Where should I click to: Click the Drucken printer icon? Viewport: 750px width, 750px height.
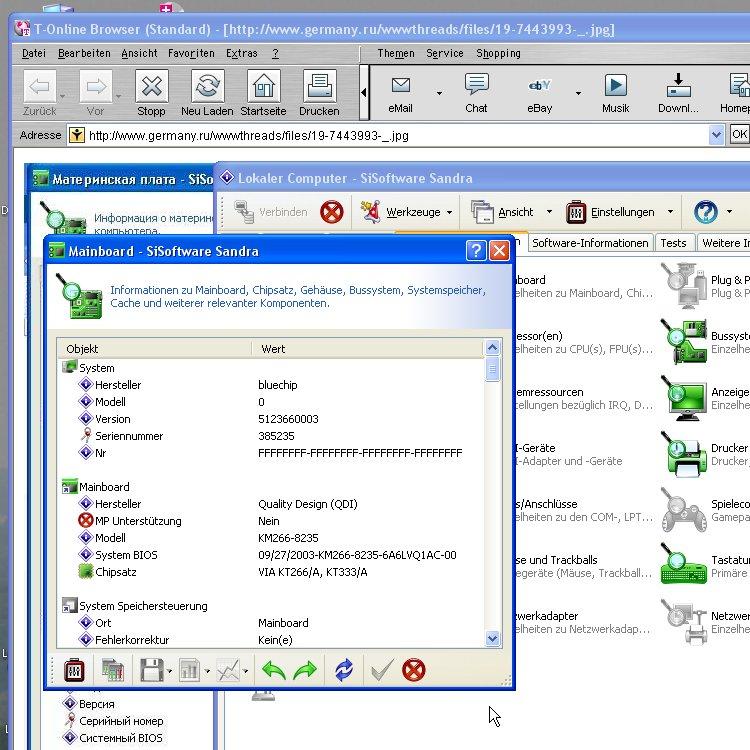click(319, 93)
